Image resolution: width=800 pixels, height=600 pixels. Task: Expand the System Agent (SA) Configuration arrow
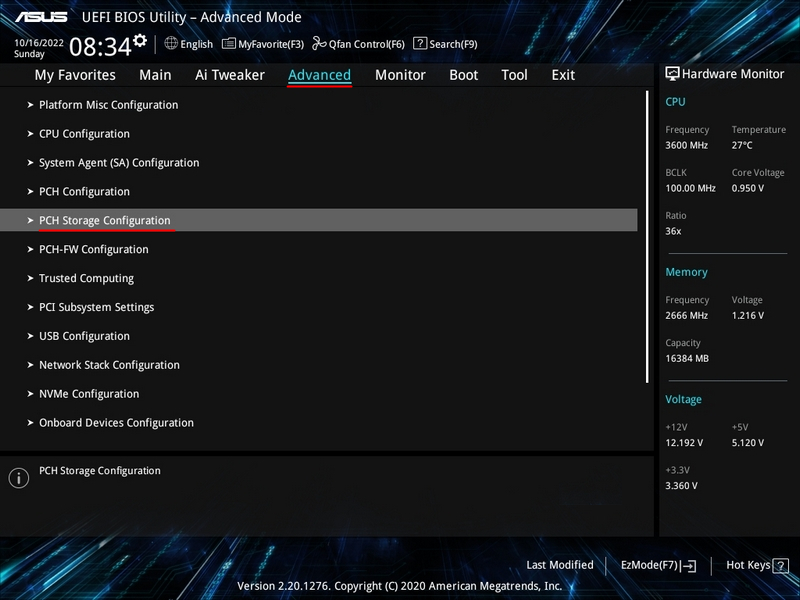(x=30, y=163)
